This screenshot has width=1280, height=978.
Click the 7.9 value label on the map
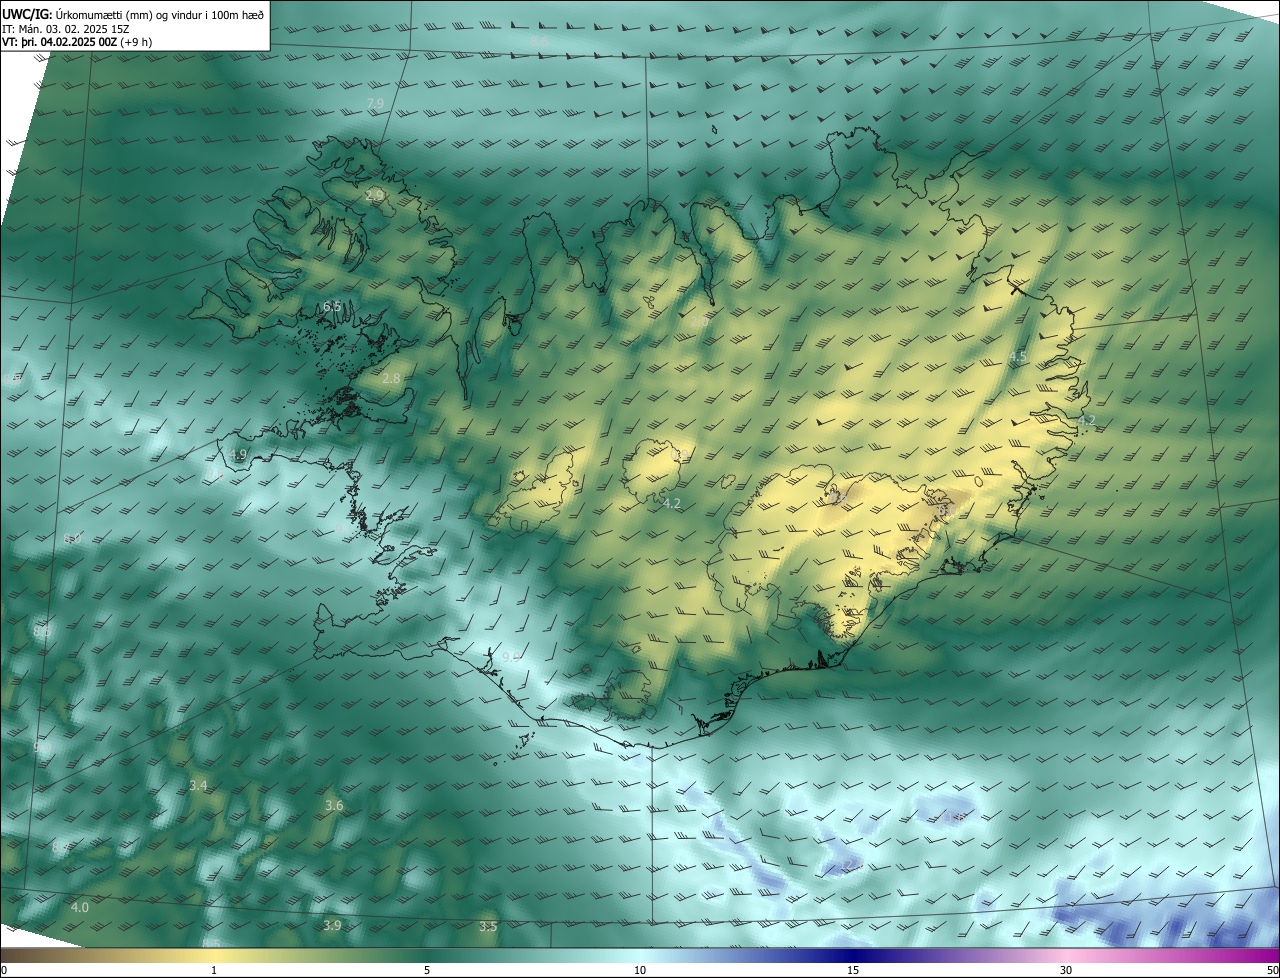click(375, 104)
